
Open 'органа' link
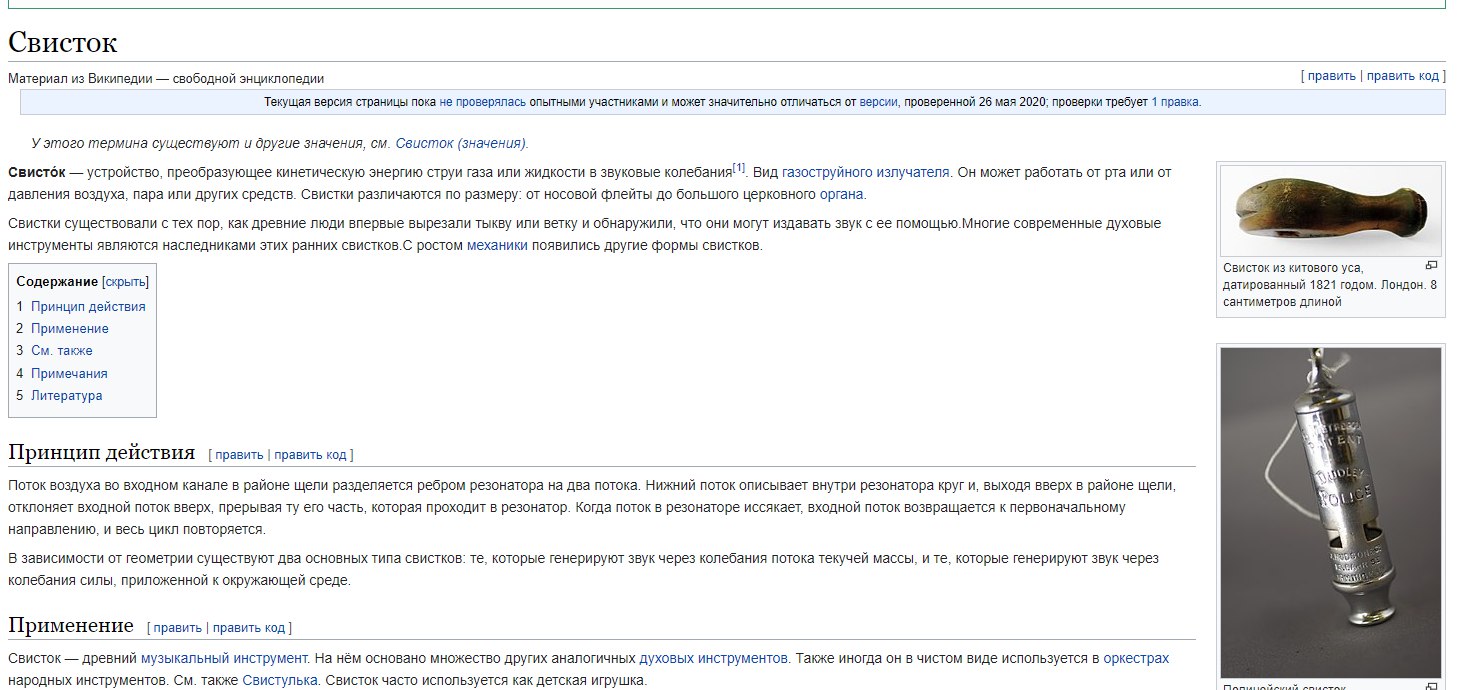[841, 194]
